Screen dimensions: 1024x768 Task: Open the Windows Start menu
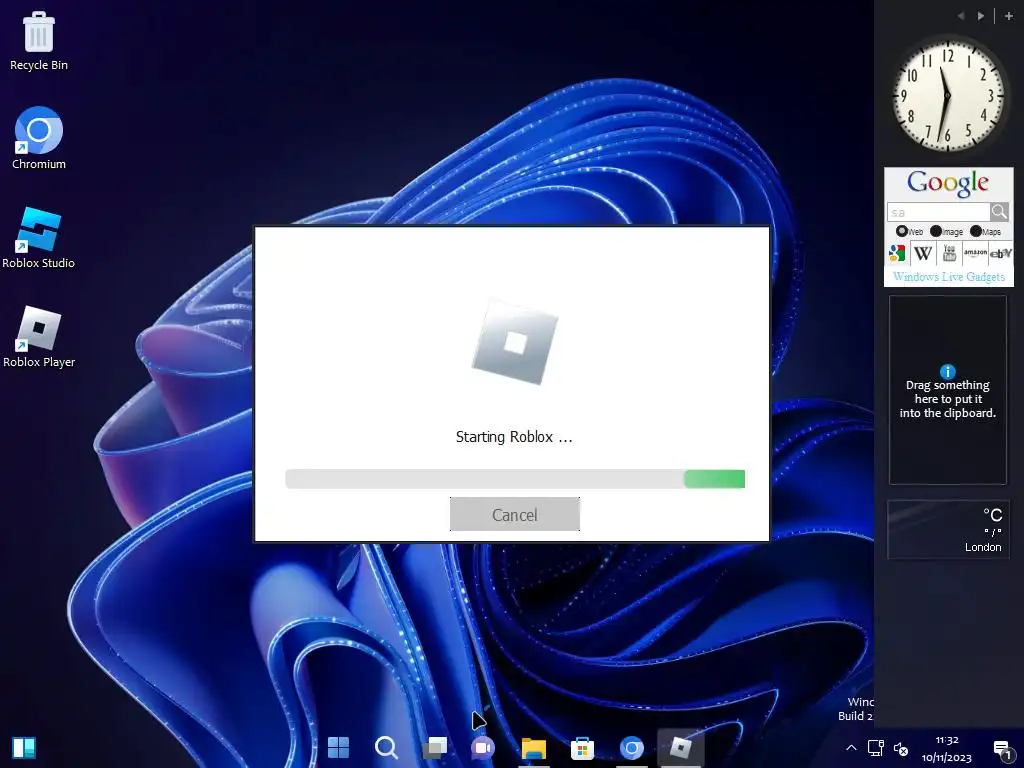(338, 747)
